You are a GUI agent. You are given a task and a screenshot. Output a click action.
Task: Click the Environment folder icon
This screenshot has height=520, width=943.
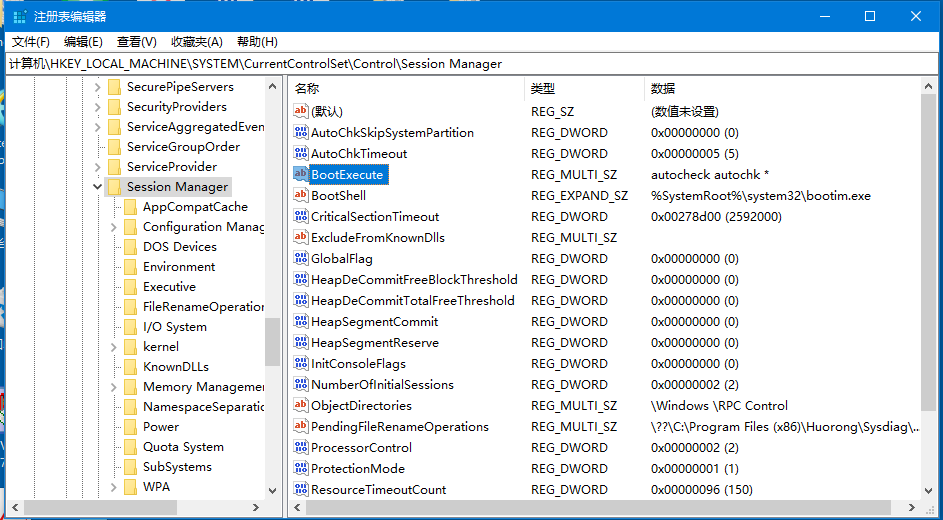[130, 267]
